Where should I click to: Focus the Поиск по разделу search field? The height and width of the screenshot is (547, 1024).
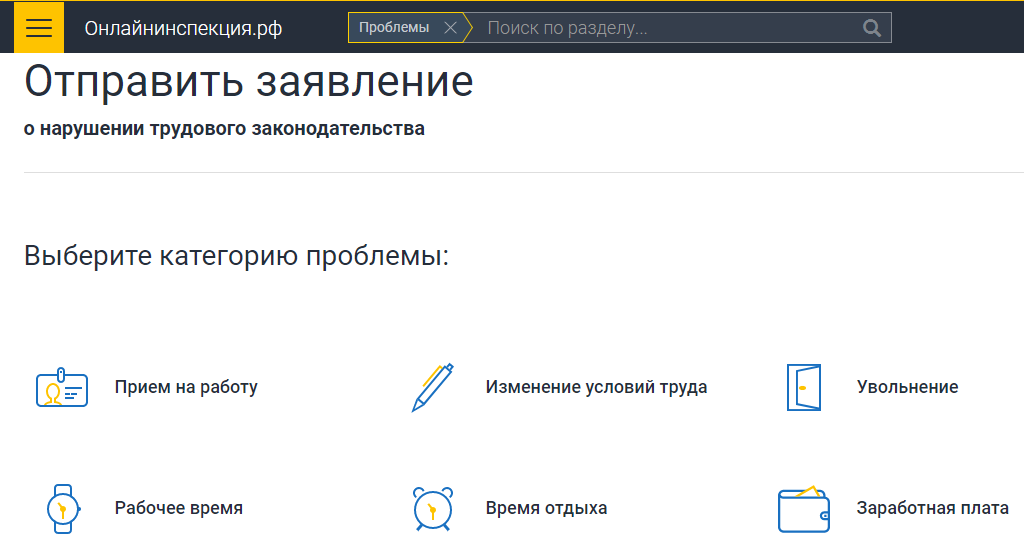tap(665, 28)
